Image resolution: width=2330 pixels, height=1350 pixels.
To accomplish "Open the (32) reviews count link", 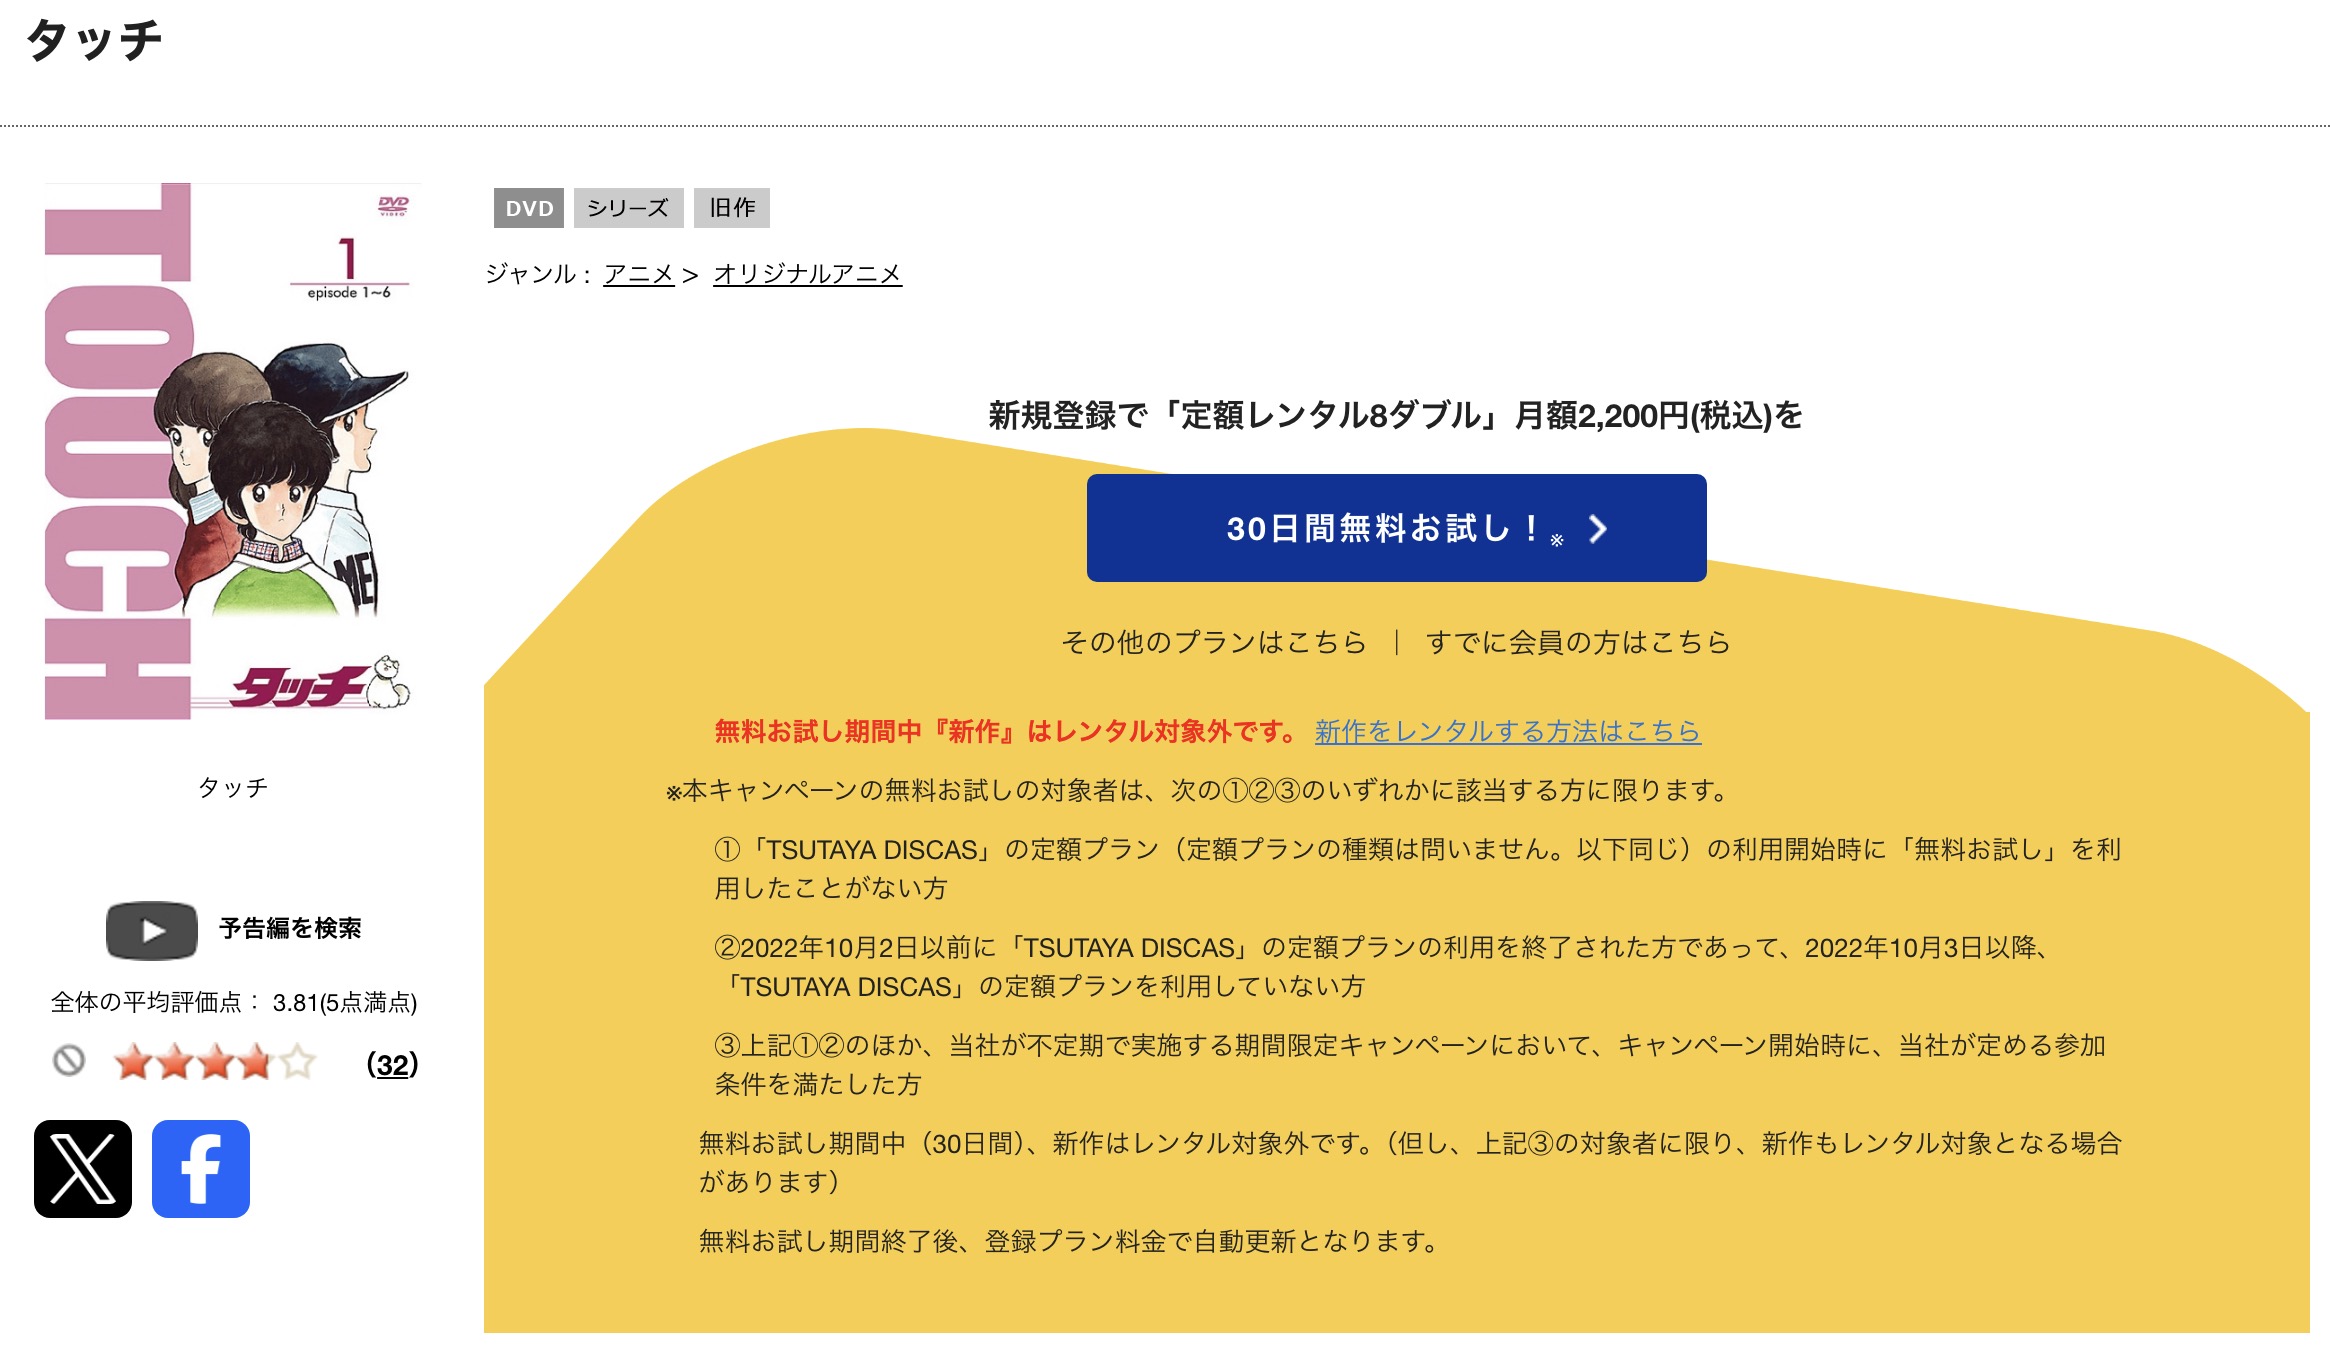I will click(x=392, y=1064).
